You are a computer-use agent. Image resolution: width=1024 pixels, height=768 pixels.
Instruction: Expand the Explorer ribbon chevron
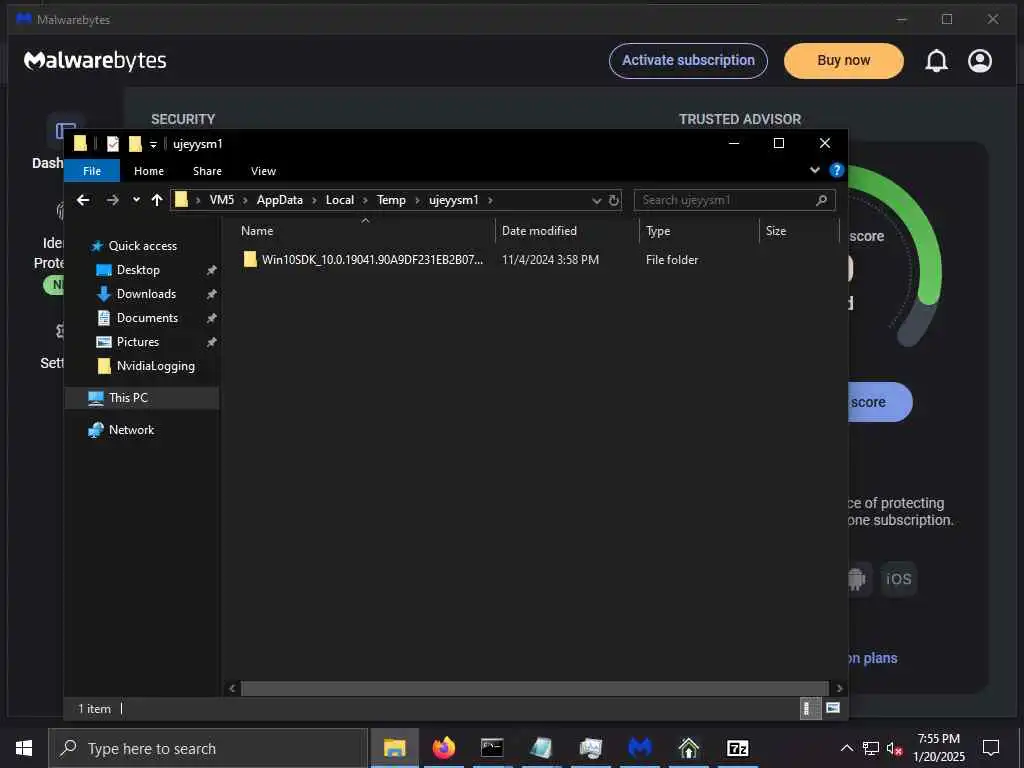pos(814,170)
